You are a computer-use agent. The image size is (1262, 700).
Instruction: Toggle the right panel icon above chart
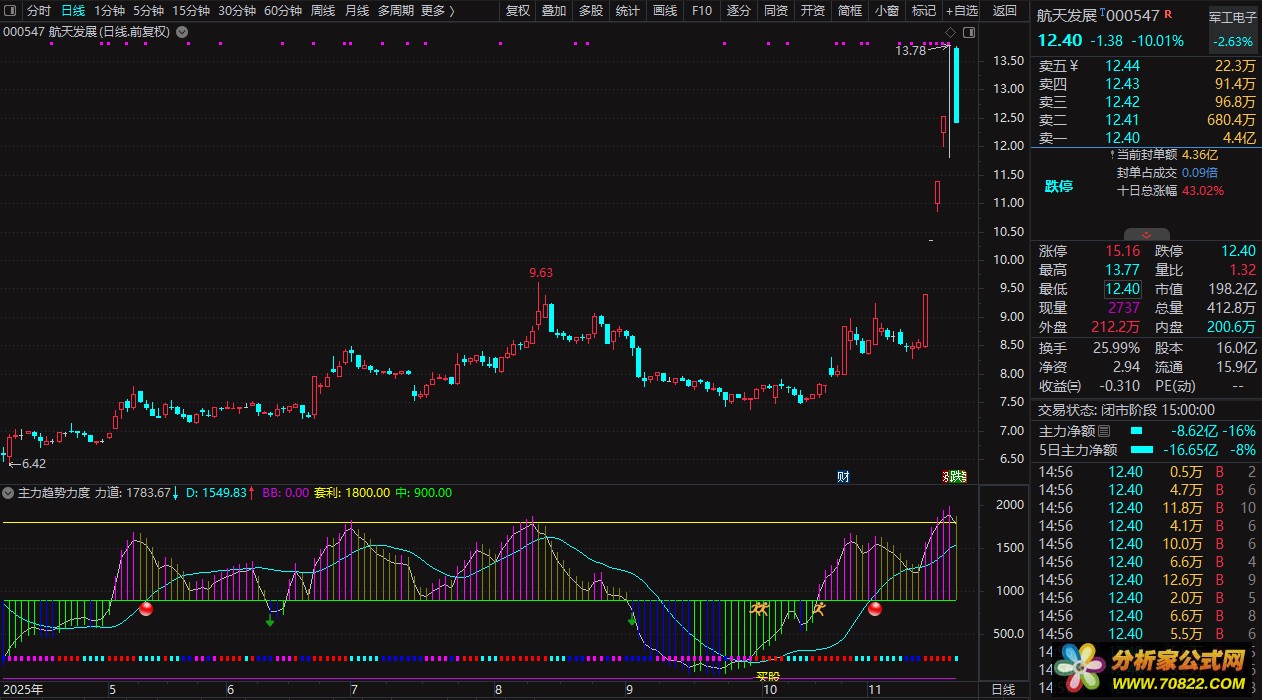pos(967,33)
